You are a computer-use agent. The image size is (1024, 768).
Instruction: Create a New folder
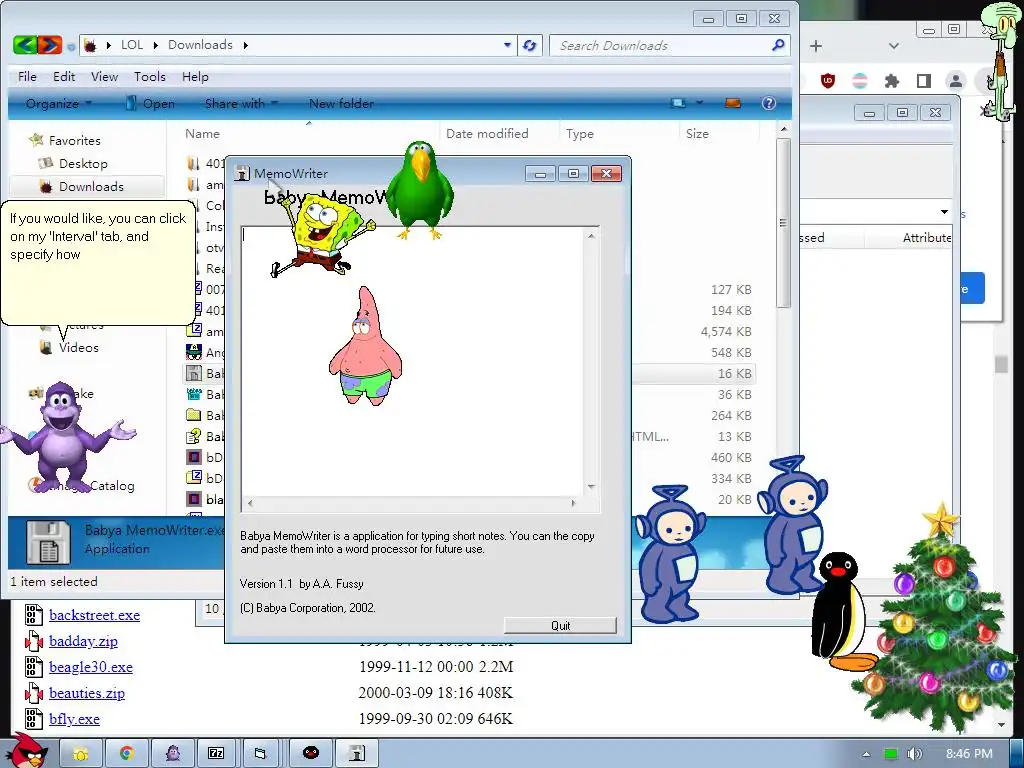click(x=341, y=103)
